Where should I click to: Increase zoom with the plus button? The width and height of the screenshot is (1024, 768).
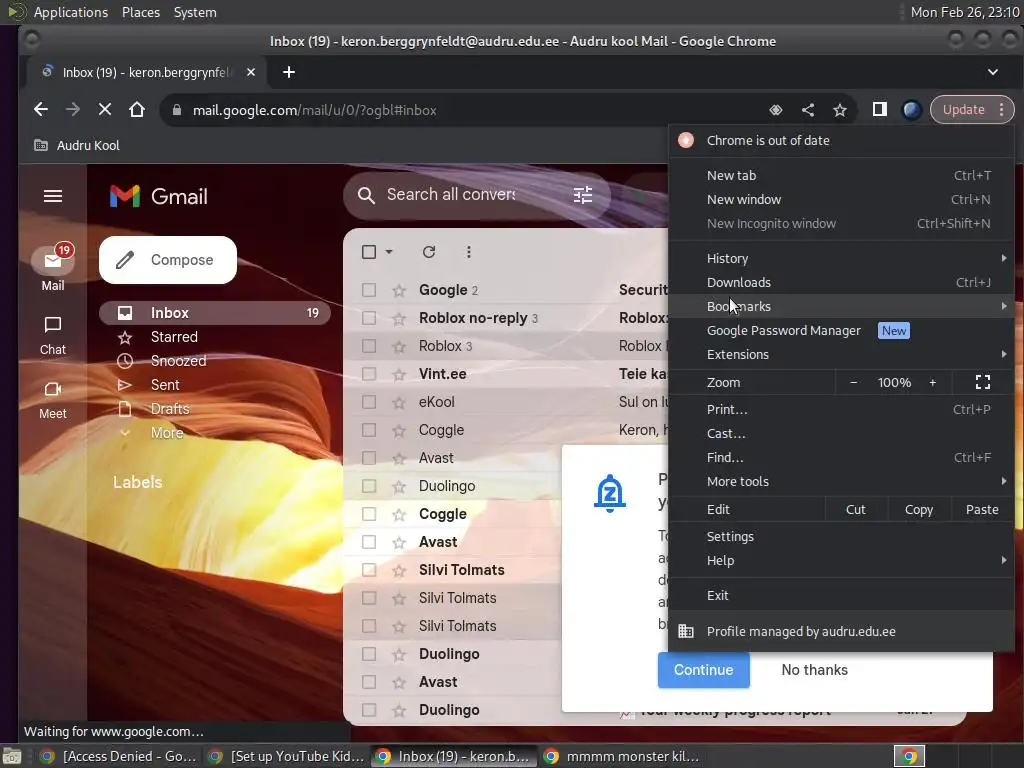[933, 382]
